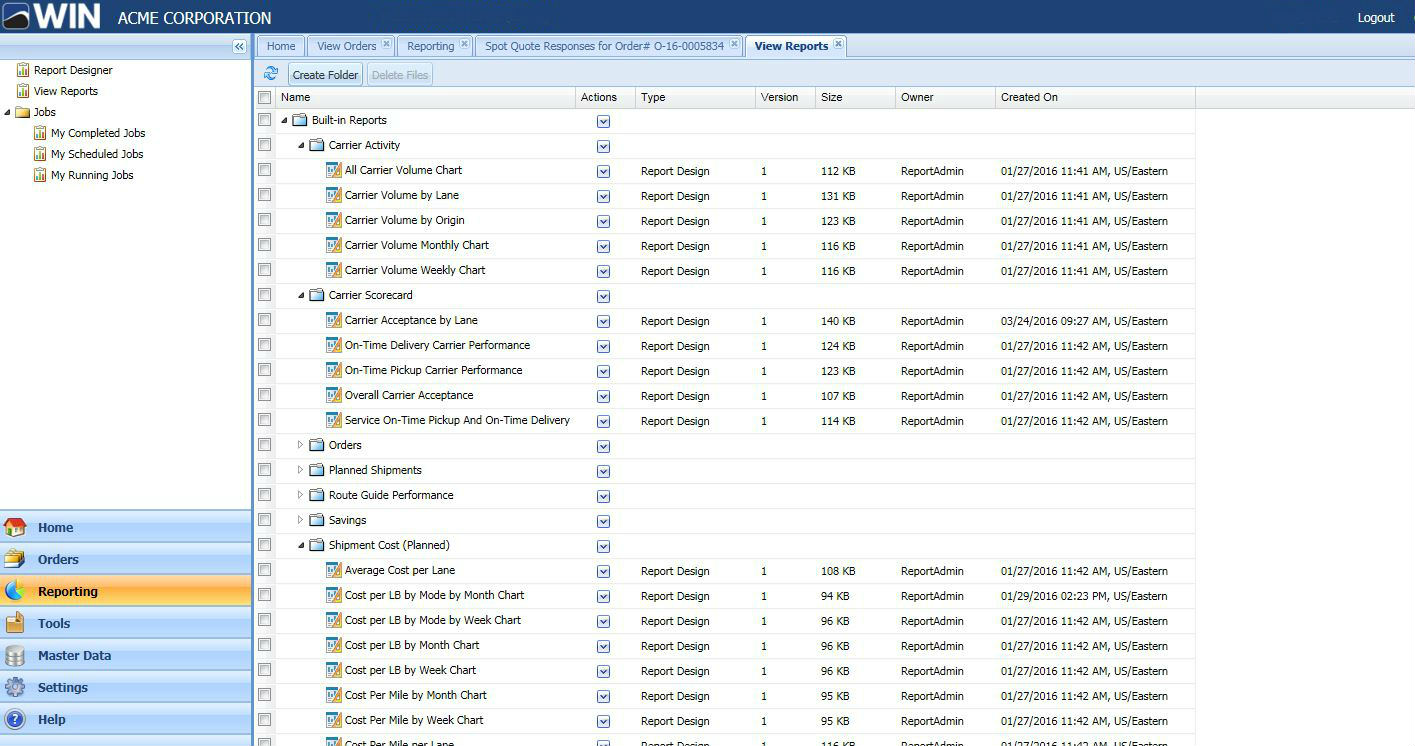Click the My Scheduled Jobs chart icon
Screen dimensions: 1415x746
pyautogui.click(x=40, y=154)
